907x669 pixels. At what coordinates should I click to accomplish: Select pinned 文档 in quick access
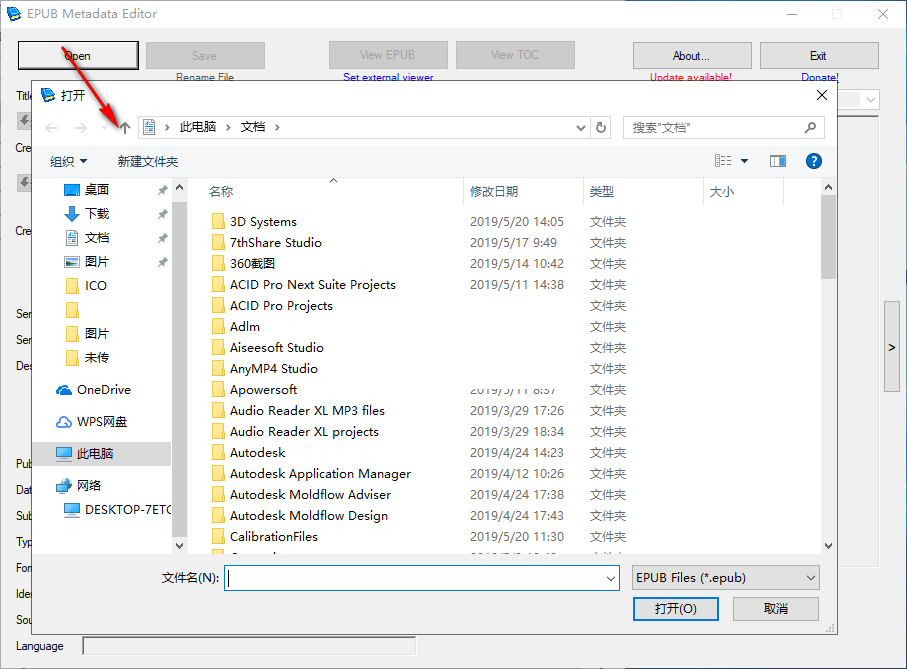pyautogui.click(x=97, y=238)
